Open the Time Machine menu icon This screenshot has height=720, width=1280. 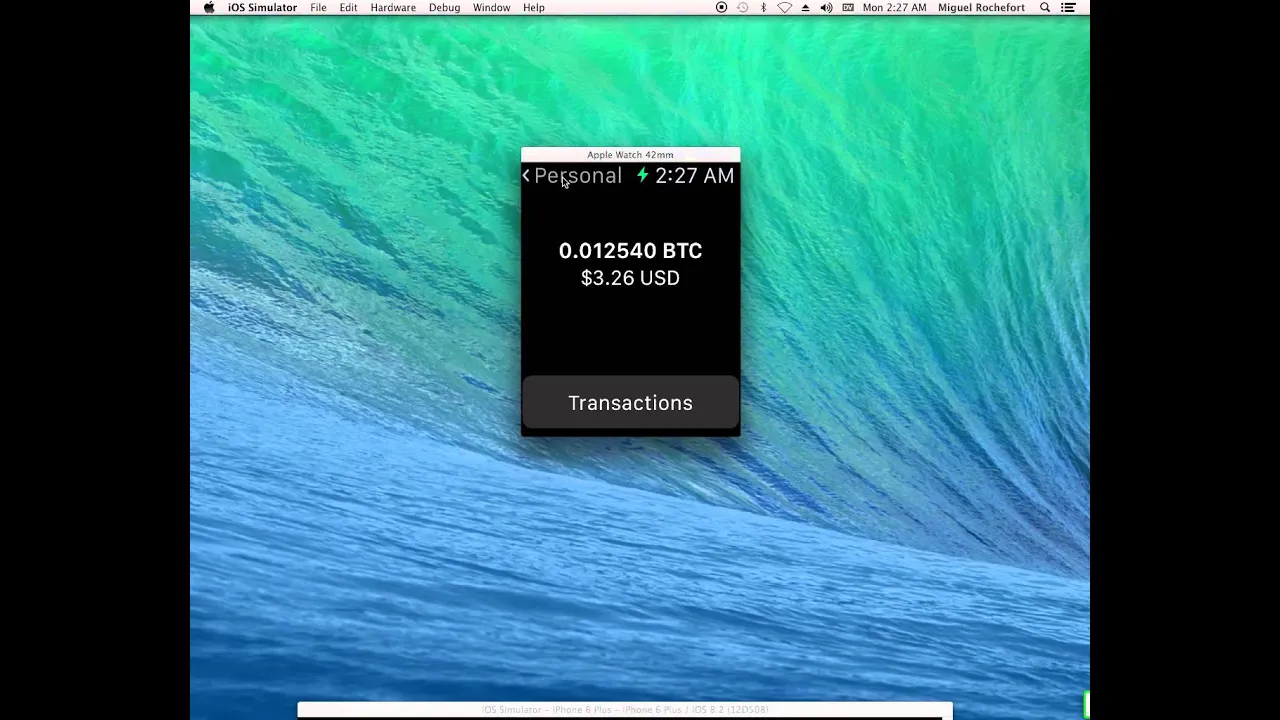(x=742, y=8)
